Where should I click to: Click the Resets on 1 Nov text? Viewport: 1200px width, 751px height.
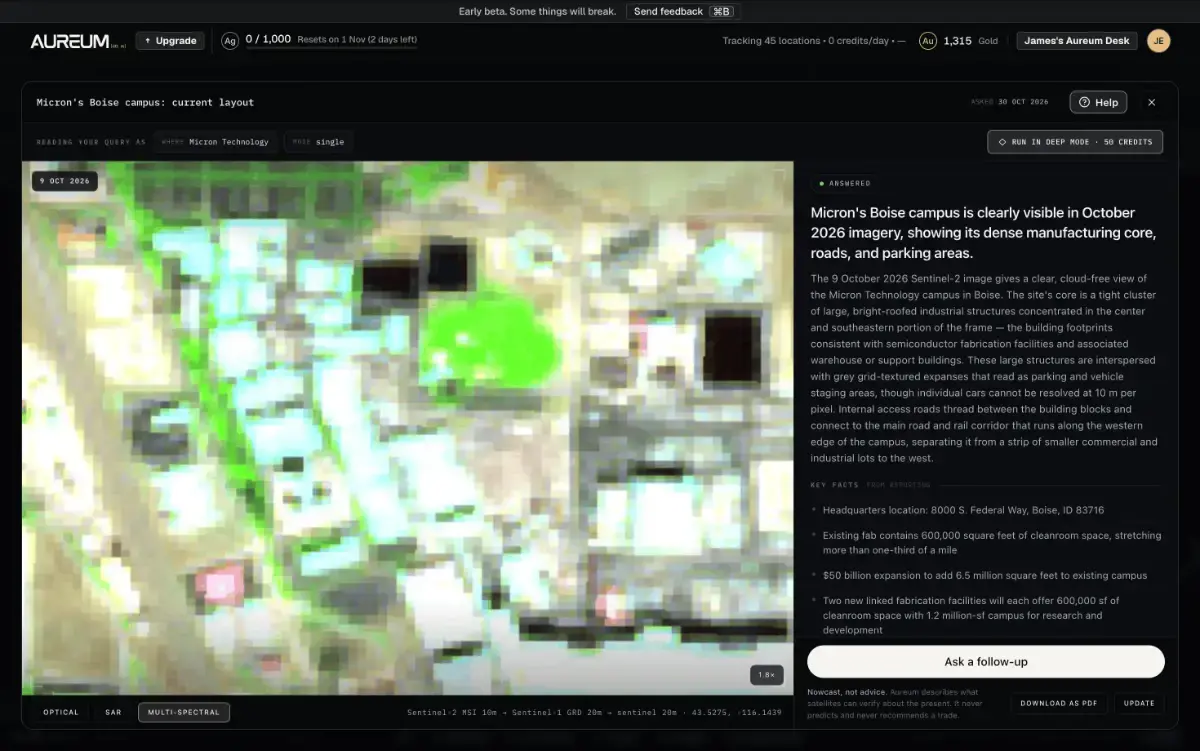(x=357, y=40)
